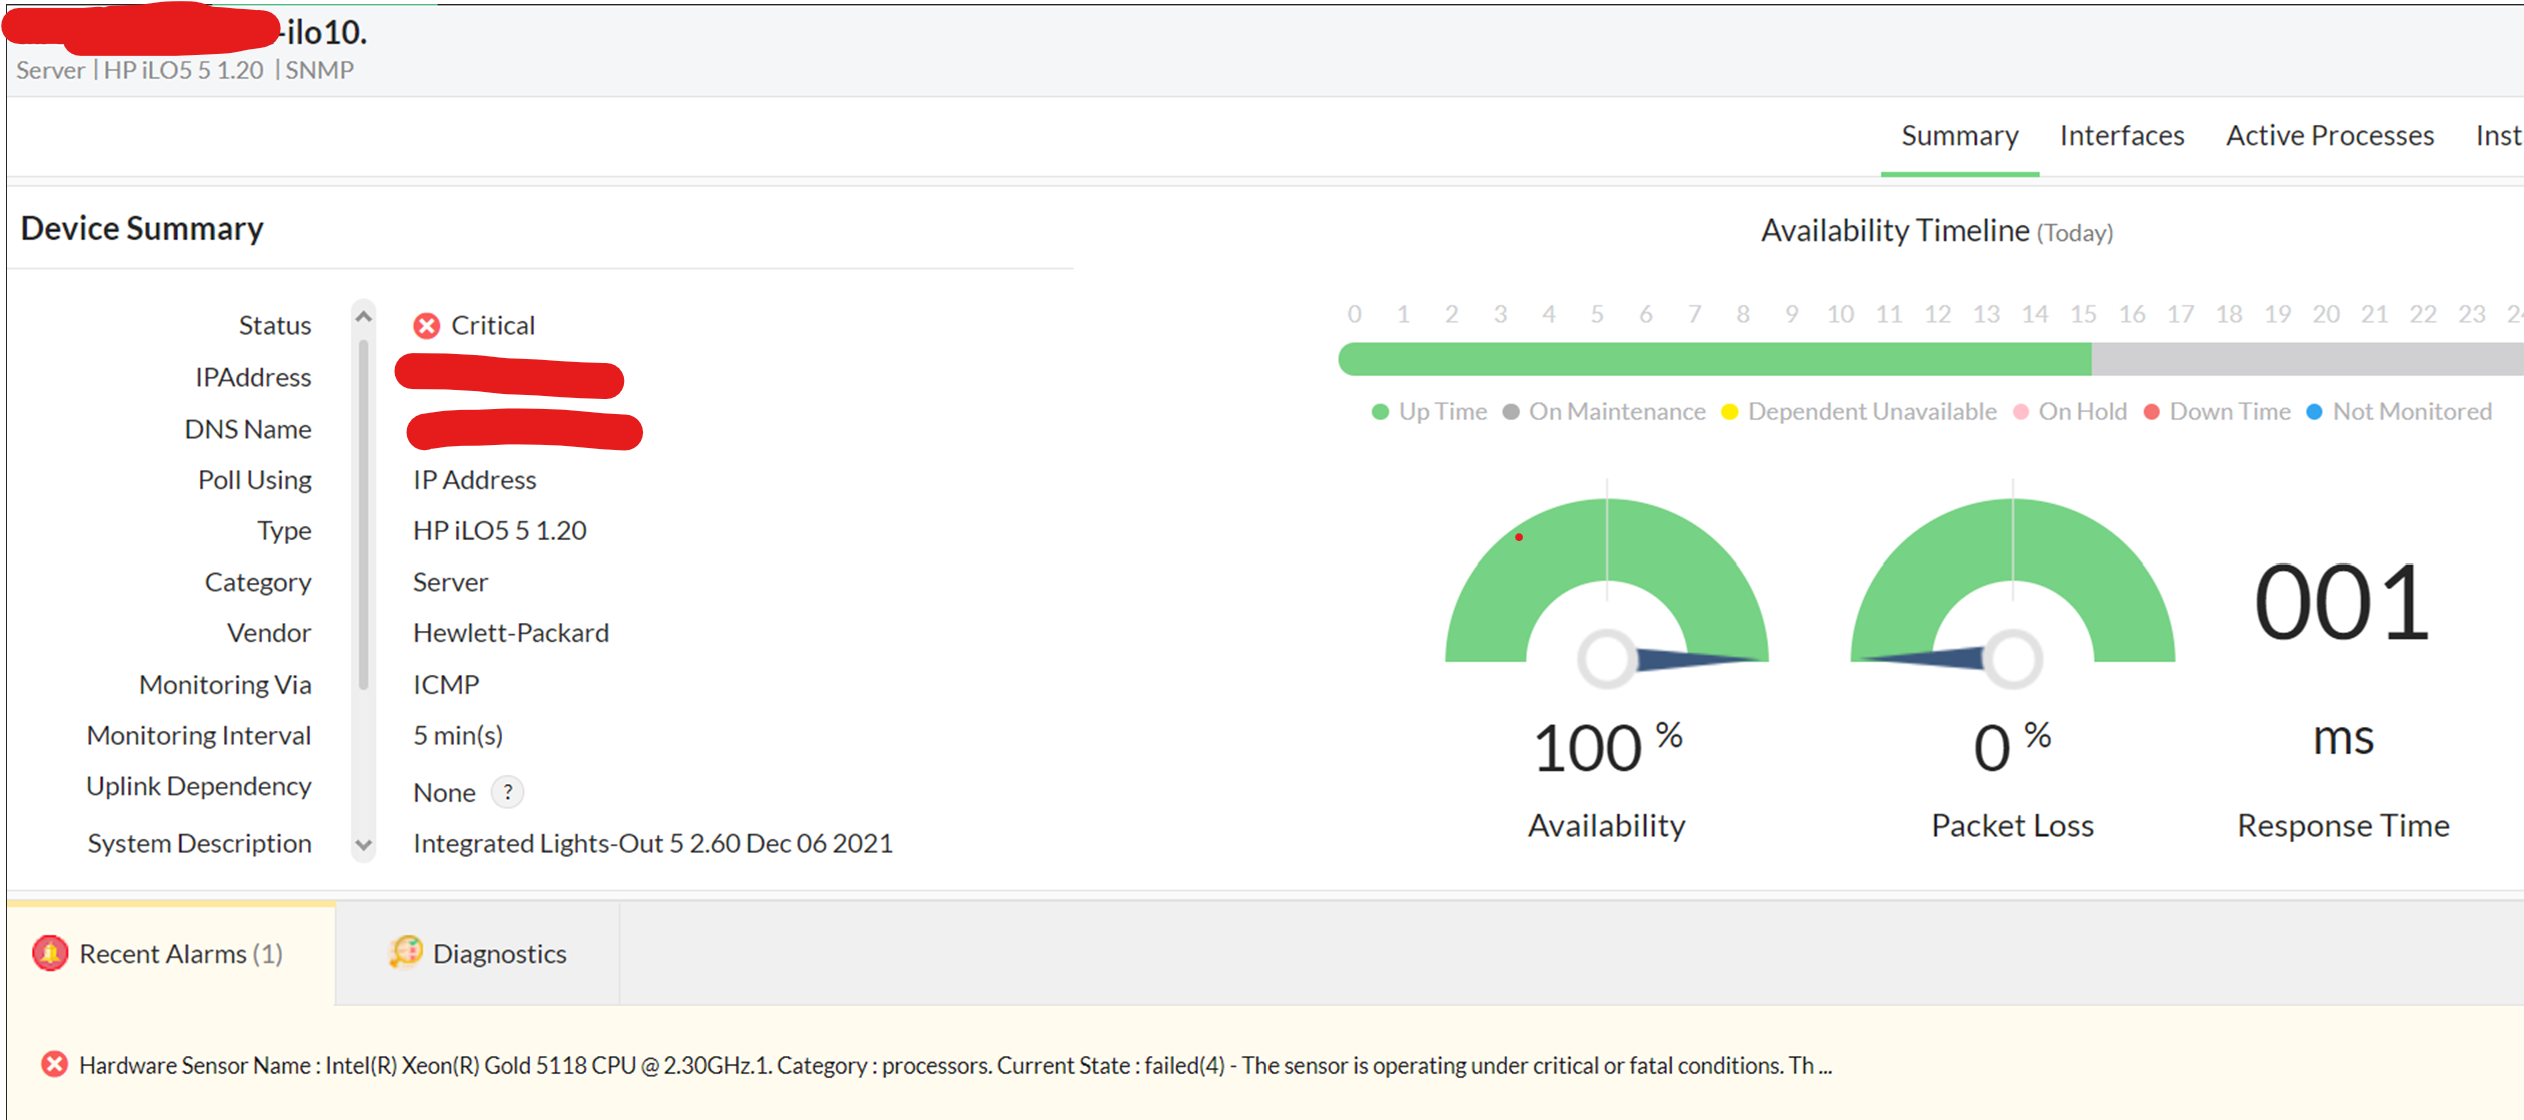Screen dimensions: 2524x1120
Task: Click the Availability gauge needle knob
Action: click(1606, 658)
